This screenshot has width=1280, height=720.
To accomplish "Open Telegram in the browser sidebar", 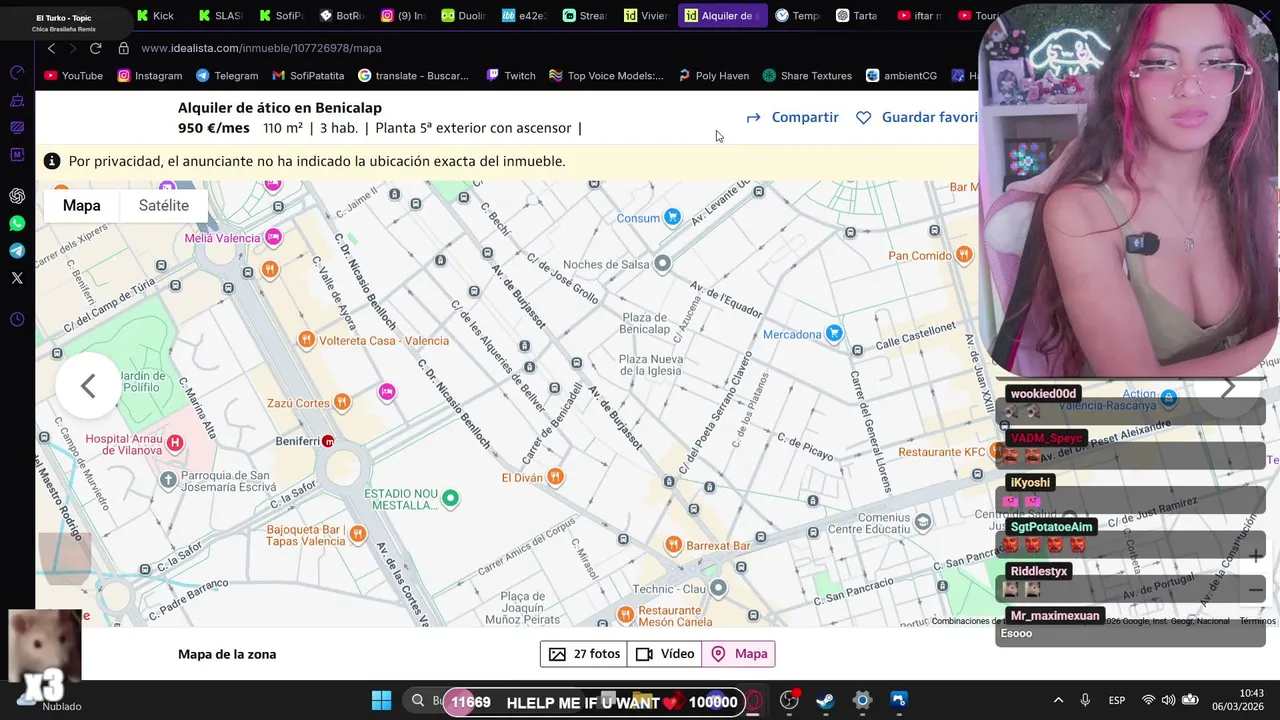I will pyautogui.click(x=17, y=251).
